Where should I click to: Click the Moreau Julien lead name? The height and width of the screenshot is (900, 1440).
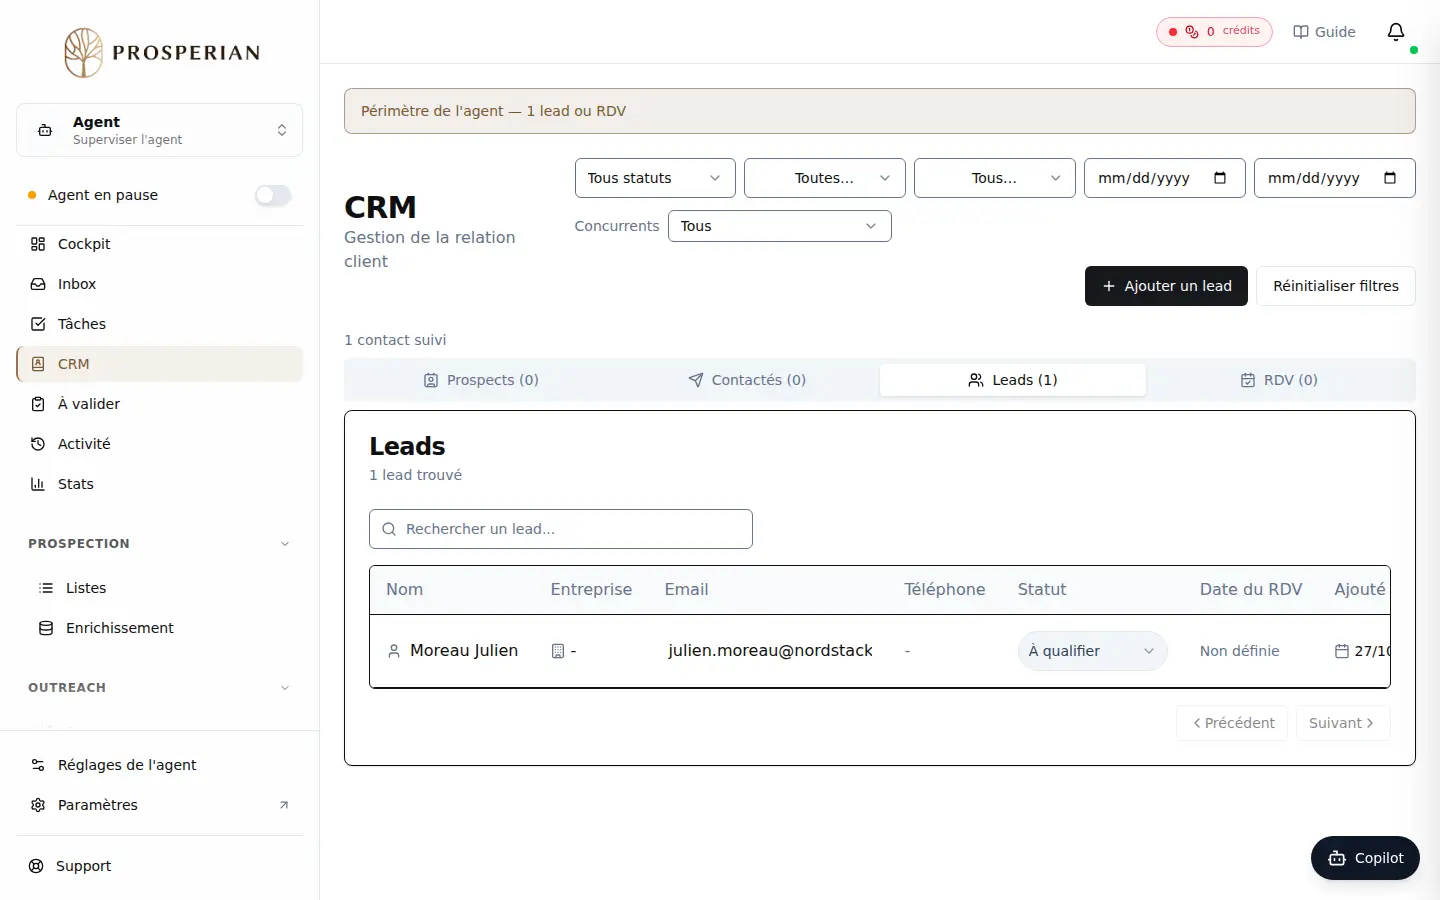coord(464,651)
